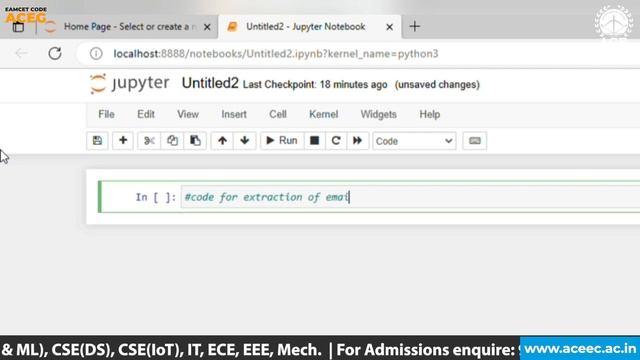Reload the page with refresh icon
This screenshot has width=640, height=360.
click(x=55, y=53)
